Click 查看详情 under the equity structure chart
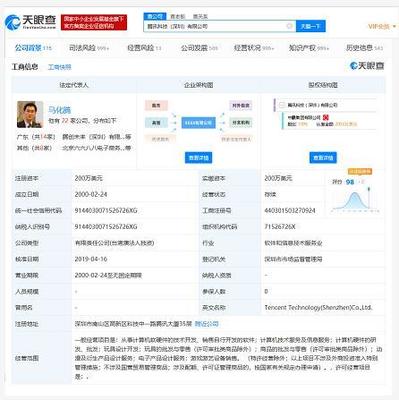The image size is (399, 400). tap(323, 158)
